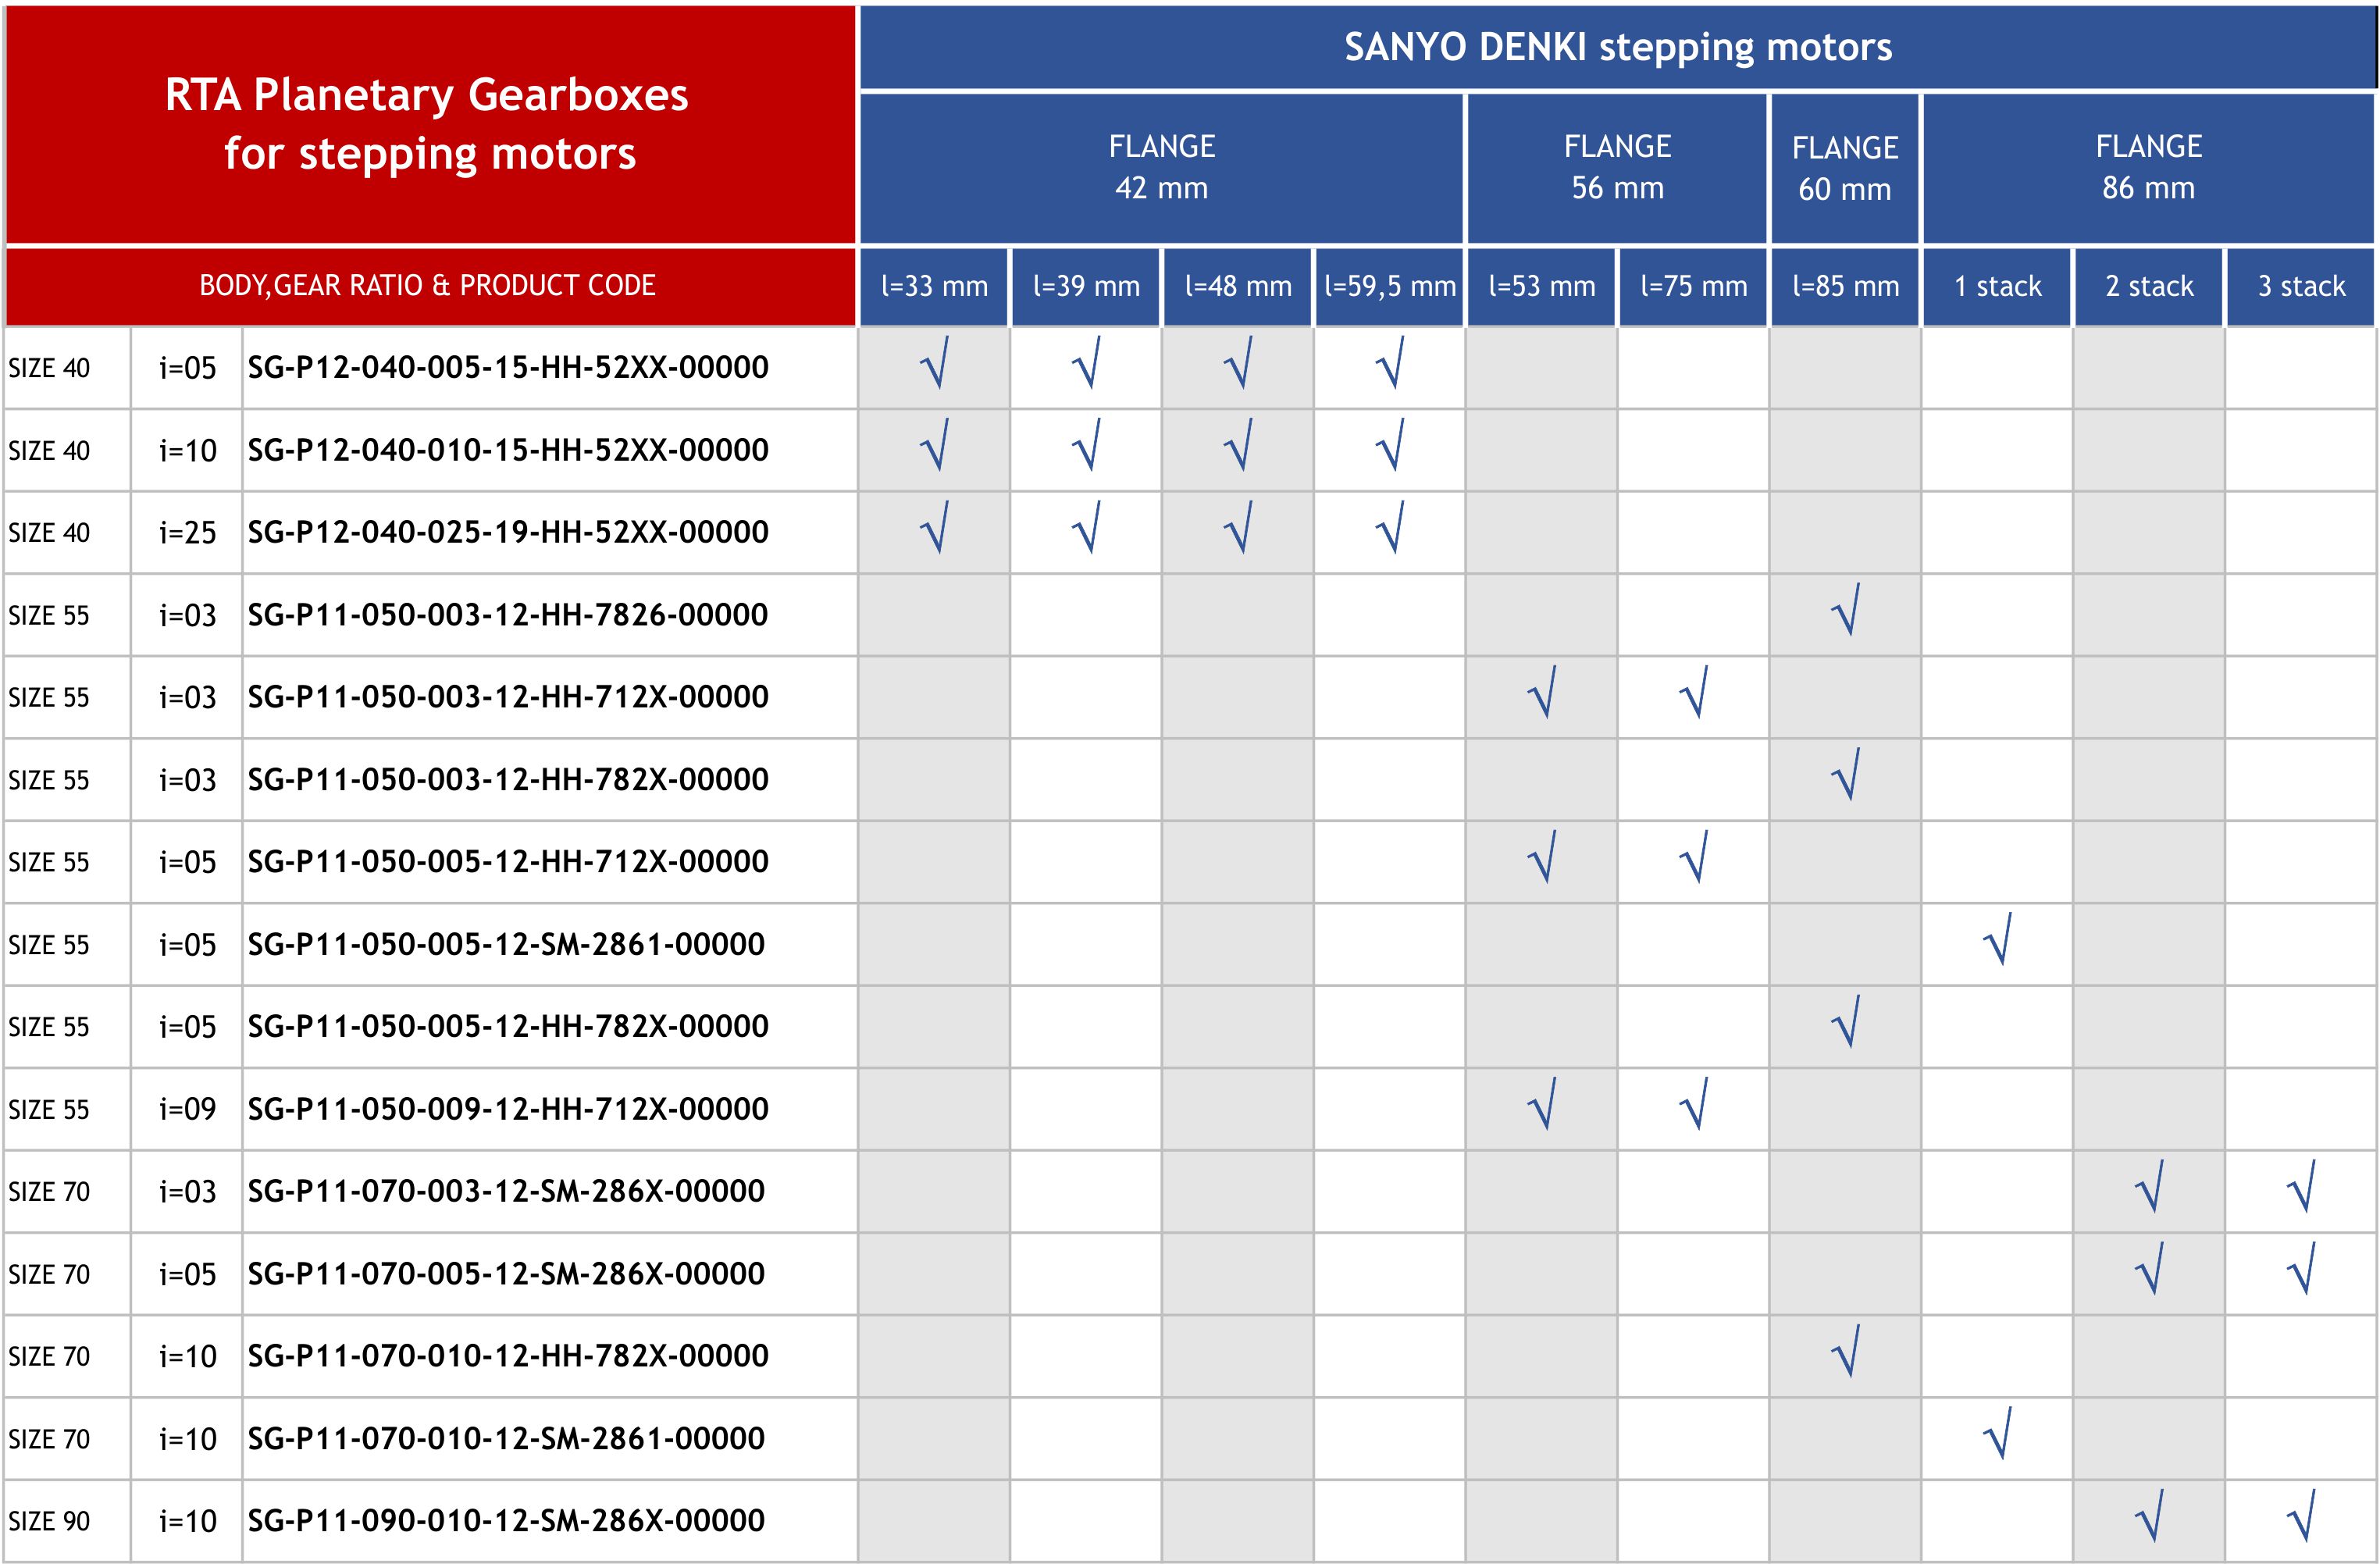Click 3 stack checkmark in 070-005-12-SM-286X row
Viewport: 2380px width, 1564px height.
[x=2301, y=1268]
